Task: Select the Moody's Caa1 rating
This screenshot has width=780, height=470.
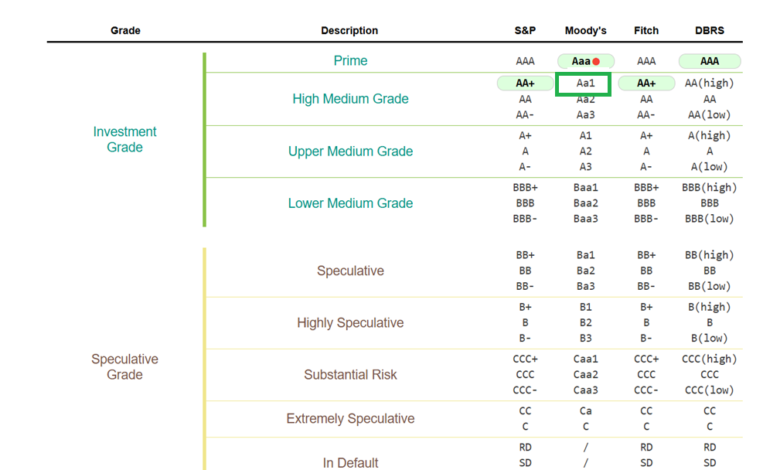Action: [585, 359]
